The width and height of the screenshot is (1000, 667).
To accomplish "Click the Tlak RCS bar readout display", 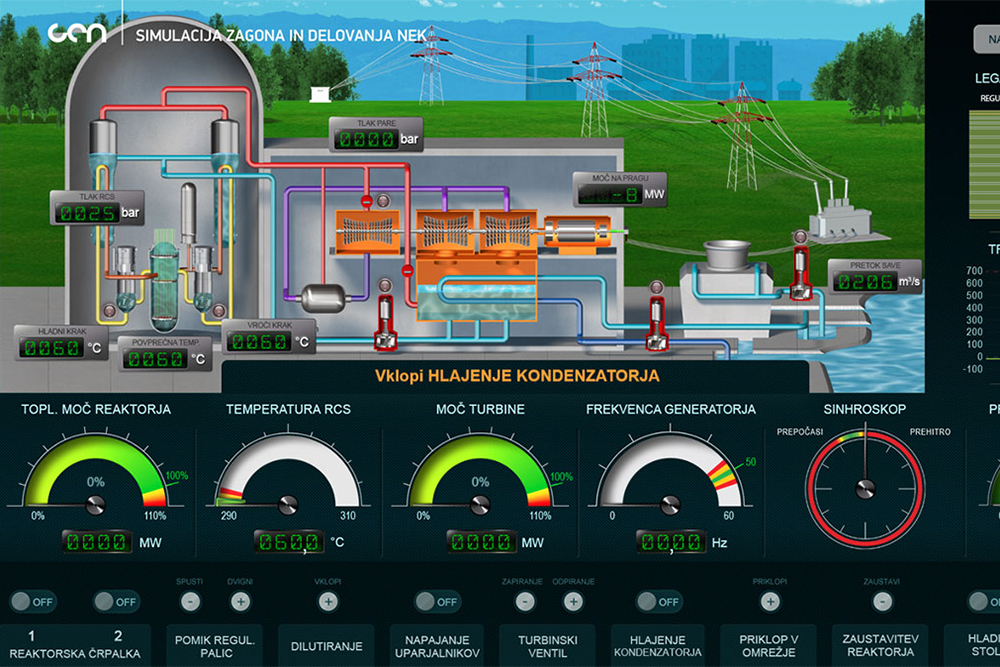I will pyautogui.click(x=86, y=213).
